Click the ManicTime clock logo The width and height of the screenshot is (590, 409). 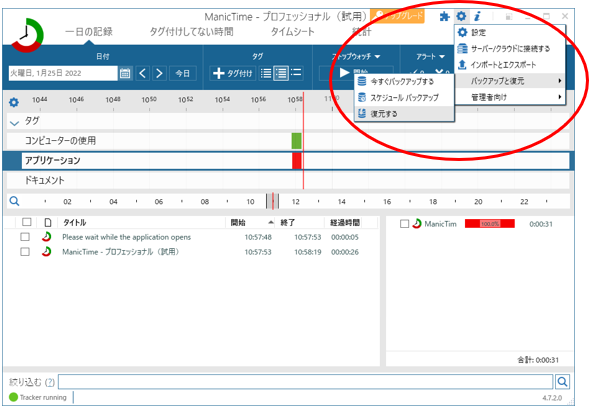(27, 35)
